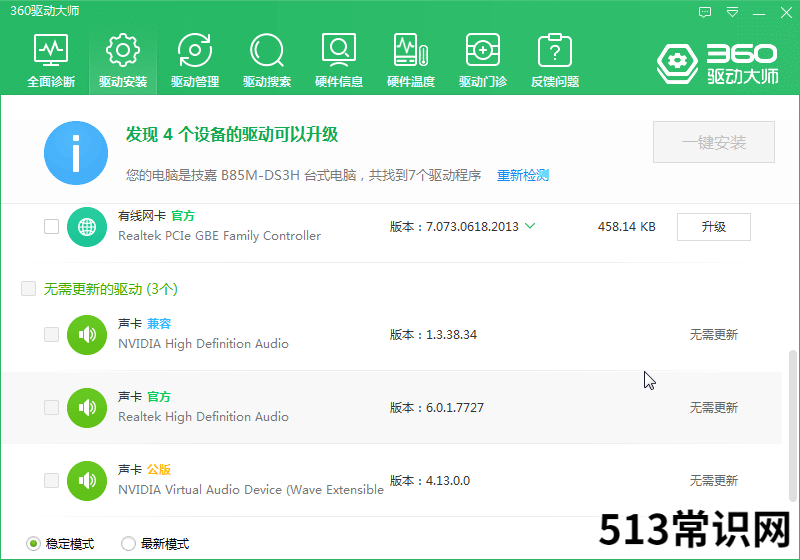Viewport: 800px width, 560px height.
Task: Click the 兼容 tag on NVIDIA HD Audio
Action: [159, 324]
